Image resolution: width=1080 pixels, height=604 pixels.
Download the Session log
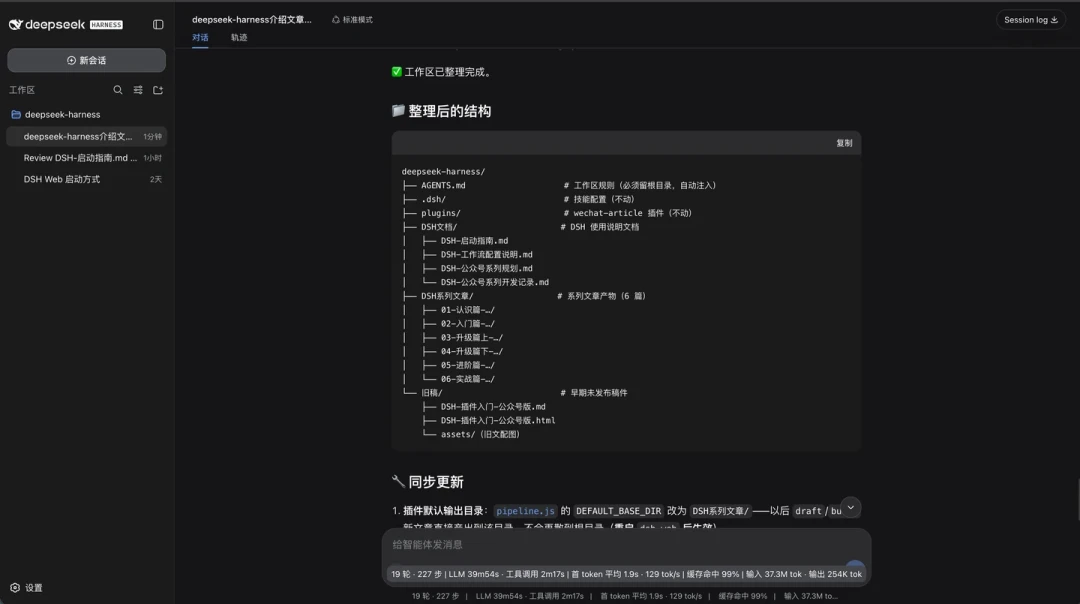[x=1030, y=20]
